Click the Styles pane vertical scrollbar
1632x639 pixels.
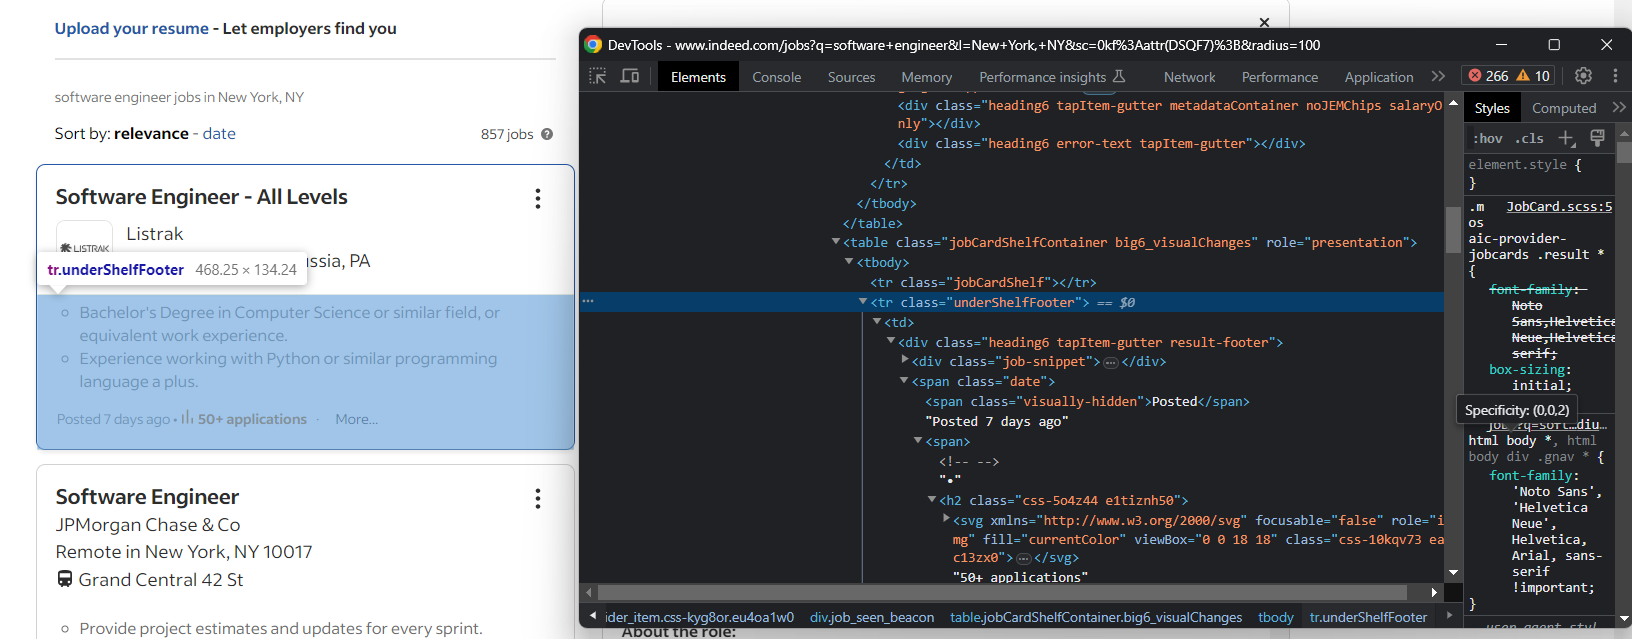coord(1624,153)
